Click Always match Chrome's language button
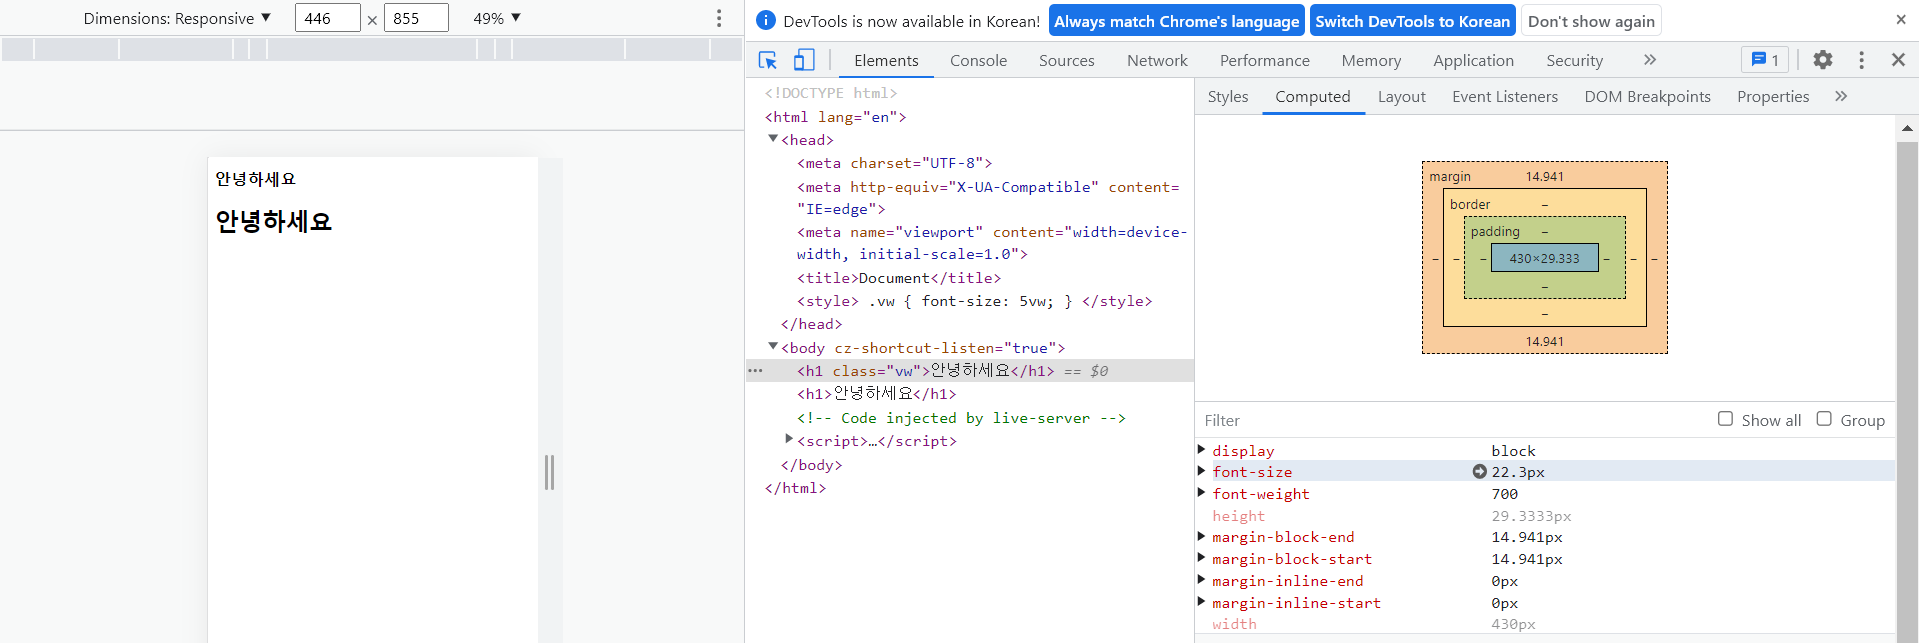 pyautogui.click(x=1176, y=21)
